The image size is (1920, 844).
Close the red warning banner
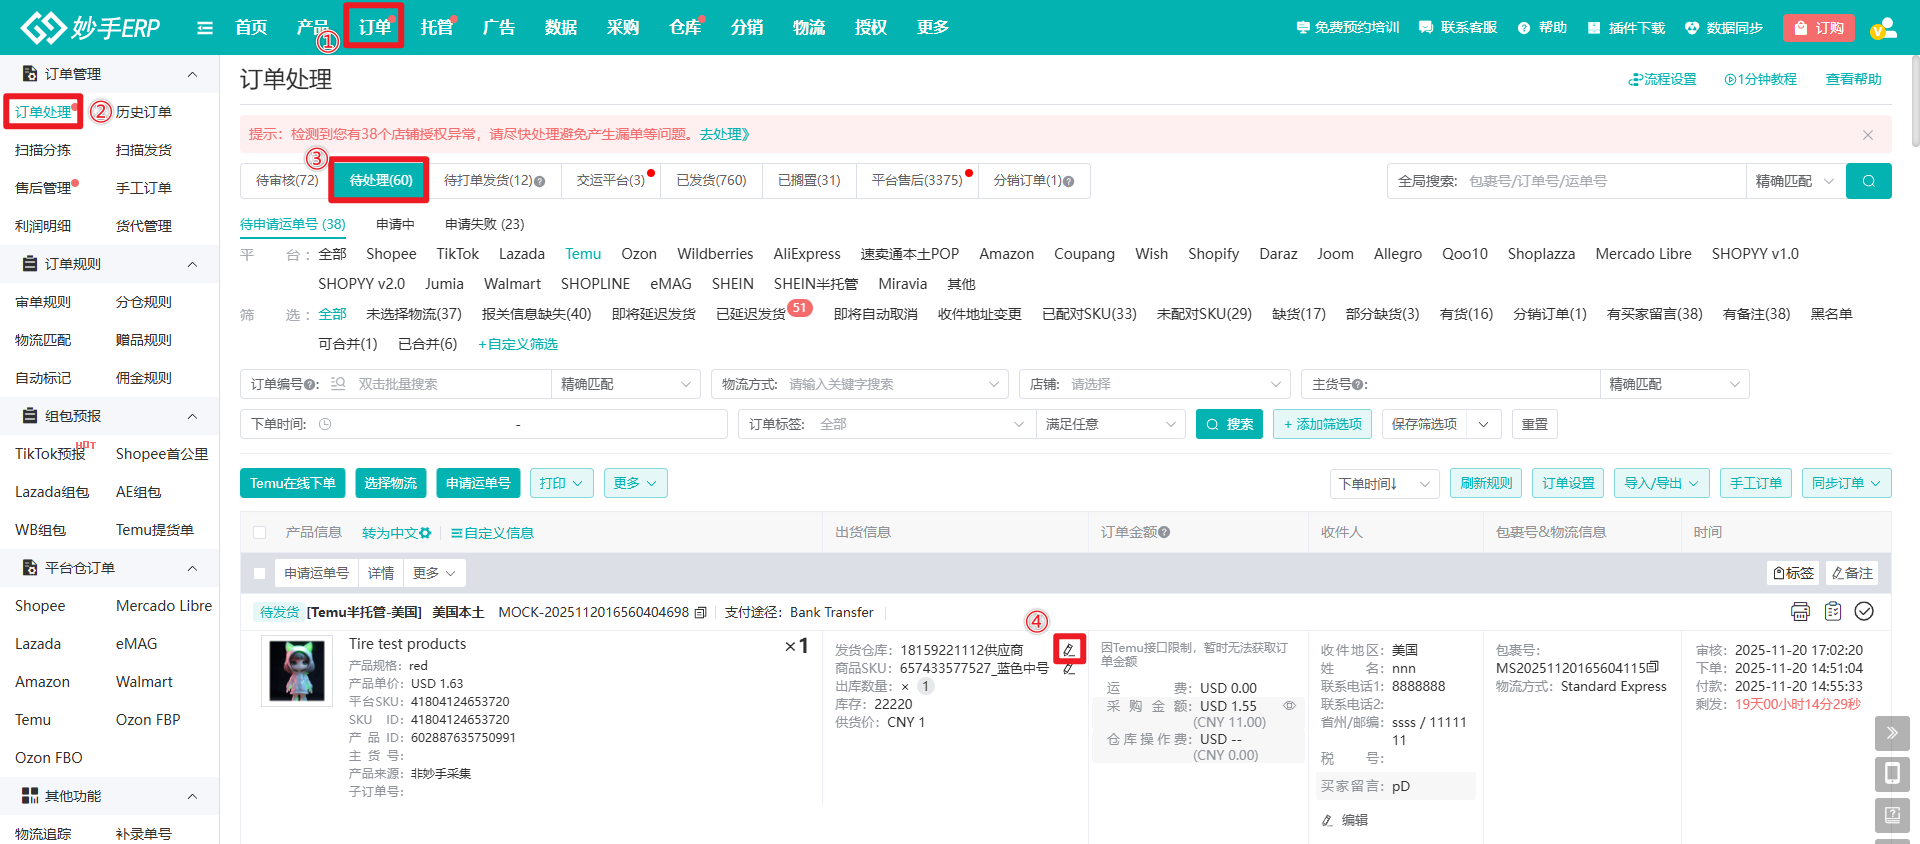tap(1867, 134)
